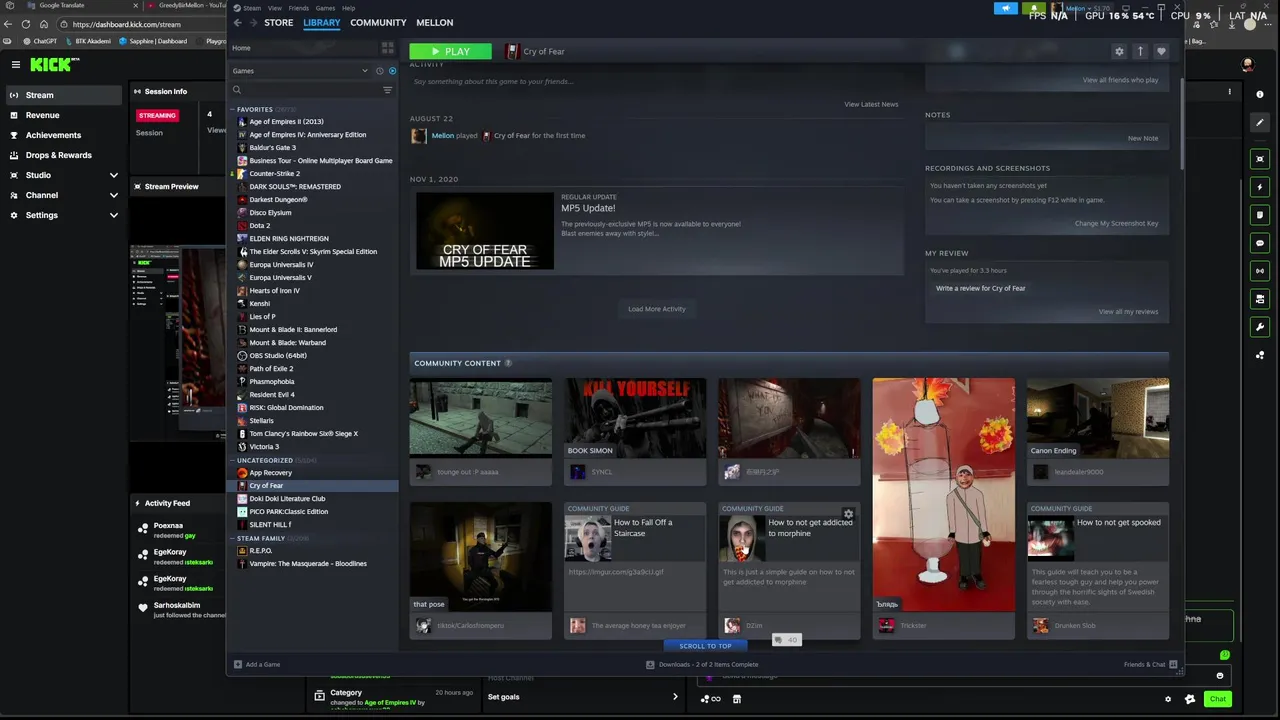Viewport: 1280px width, 720px height.
Task: Click View all my reviews link
Action: [1128, 311]
